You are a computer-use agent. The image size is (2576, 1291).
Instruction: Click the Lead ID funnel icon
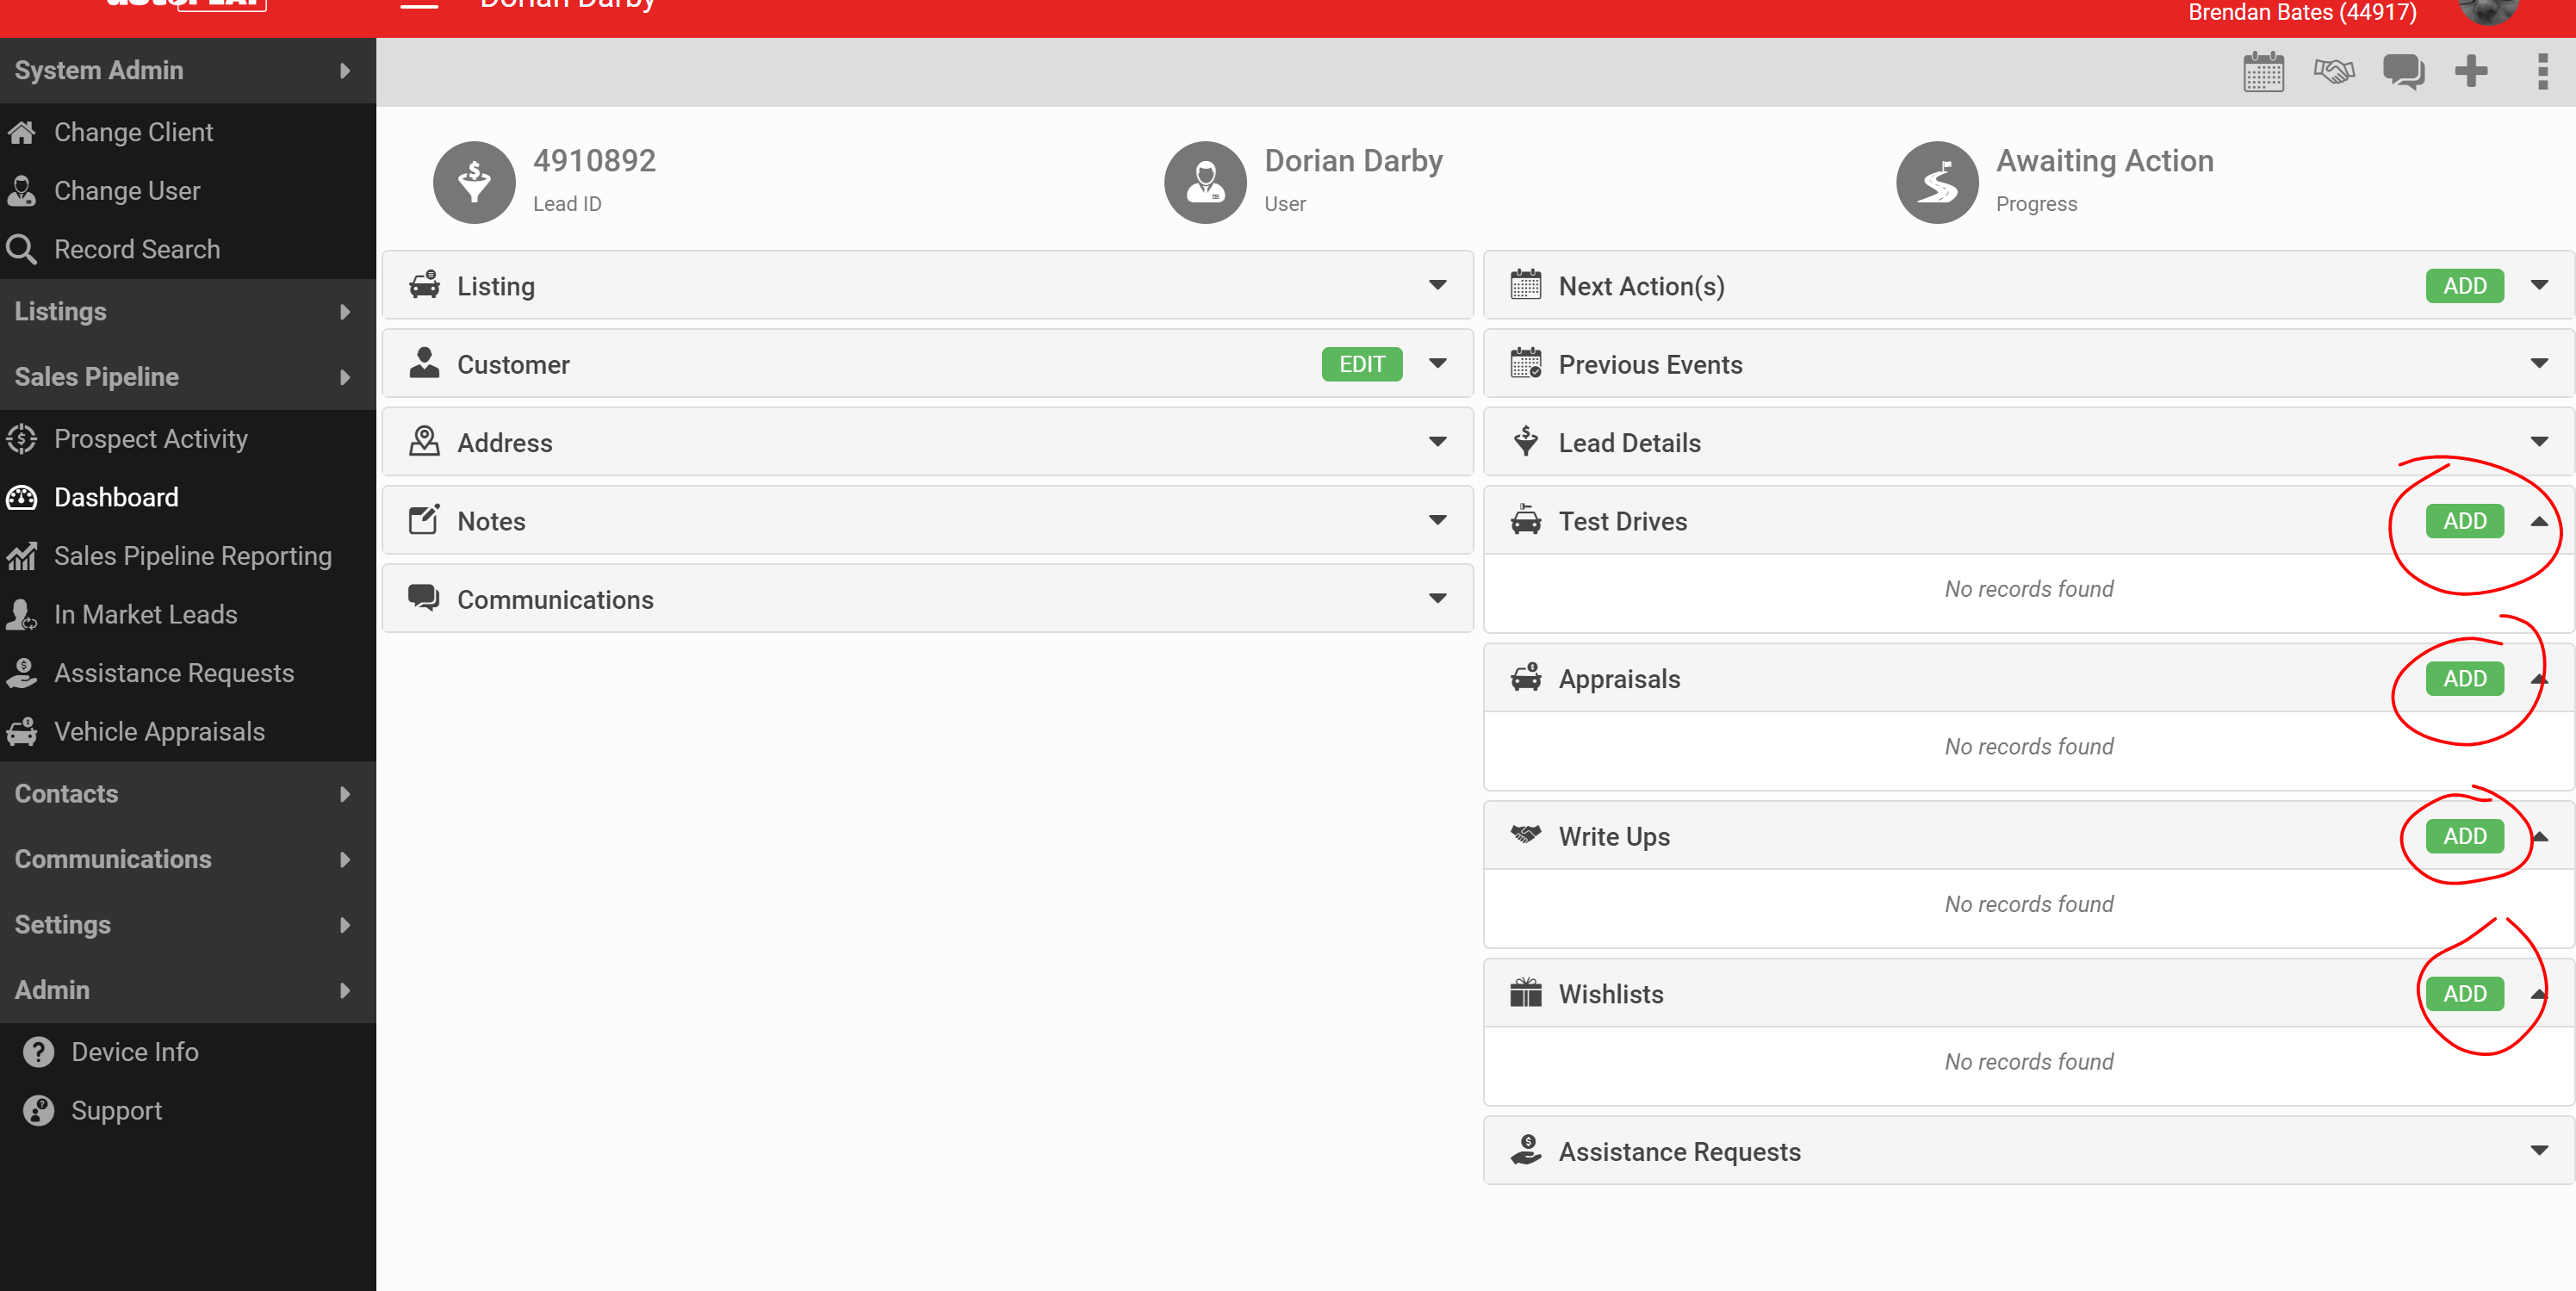(x=474, y=182)
